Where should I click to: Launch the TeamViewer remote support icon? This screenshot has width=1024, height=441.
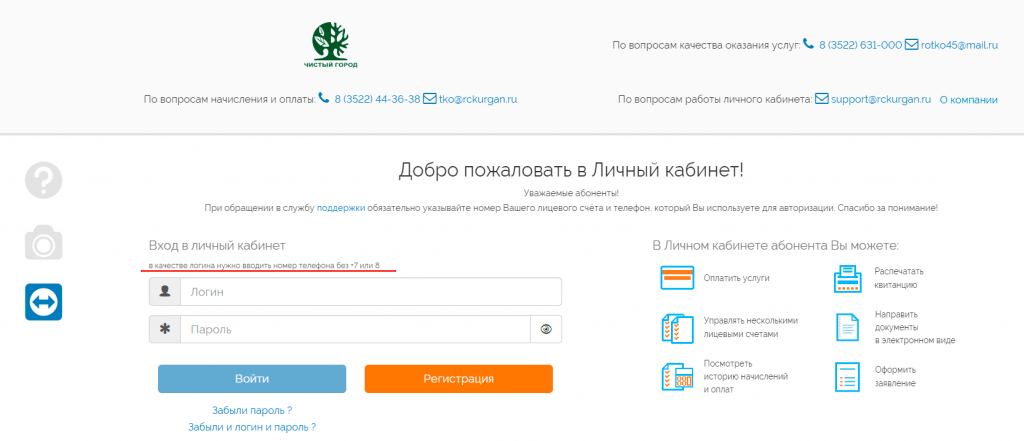(x=44, y=302)
